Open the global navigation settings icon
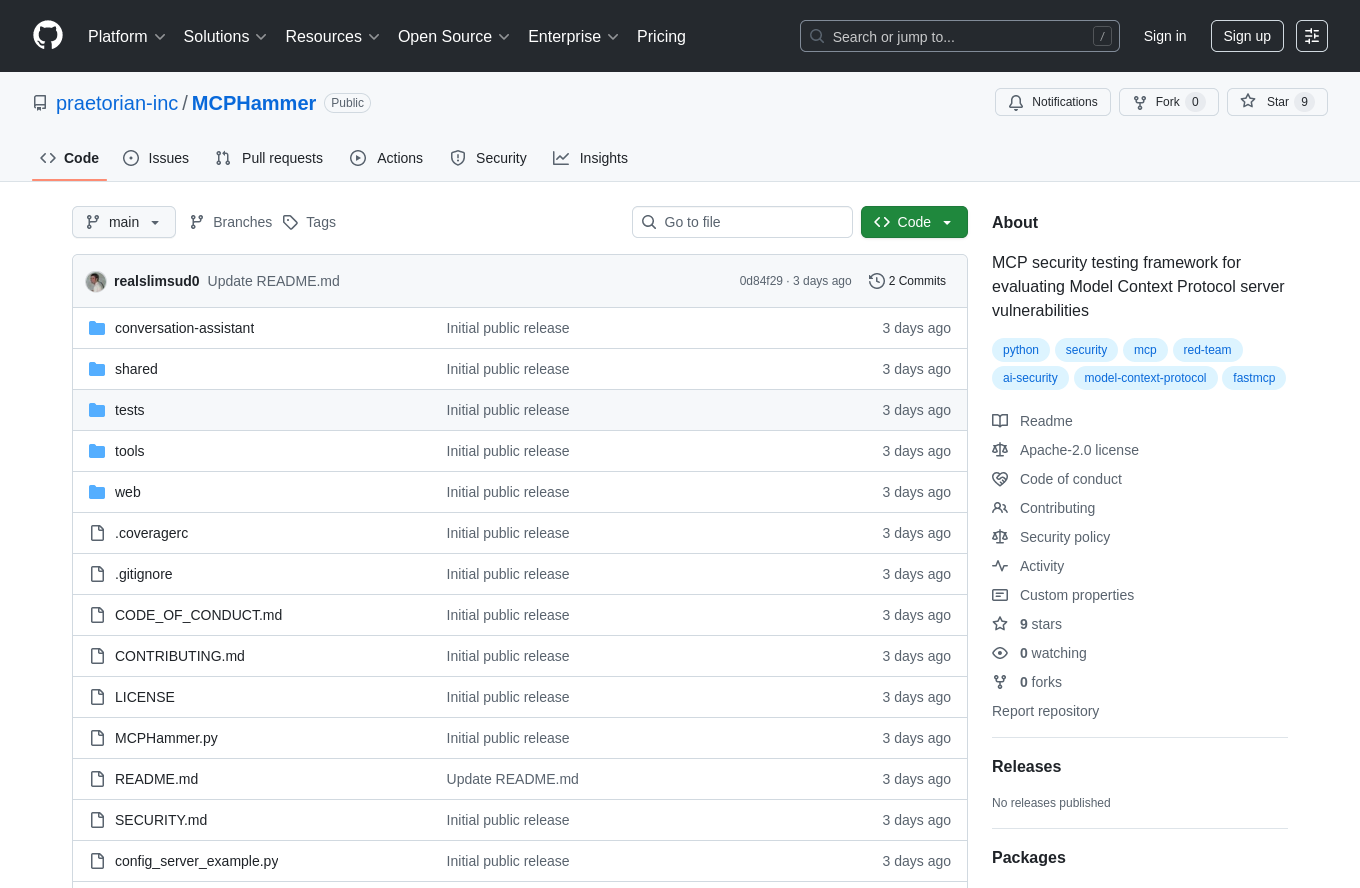Viewport: 1360px width, 888px height. [1311, 36]
